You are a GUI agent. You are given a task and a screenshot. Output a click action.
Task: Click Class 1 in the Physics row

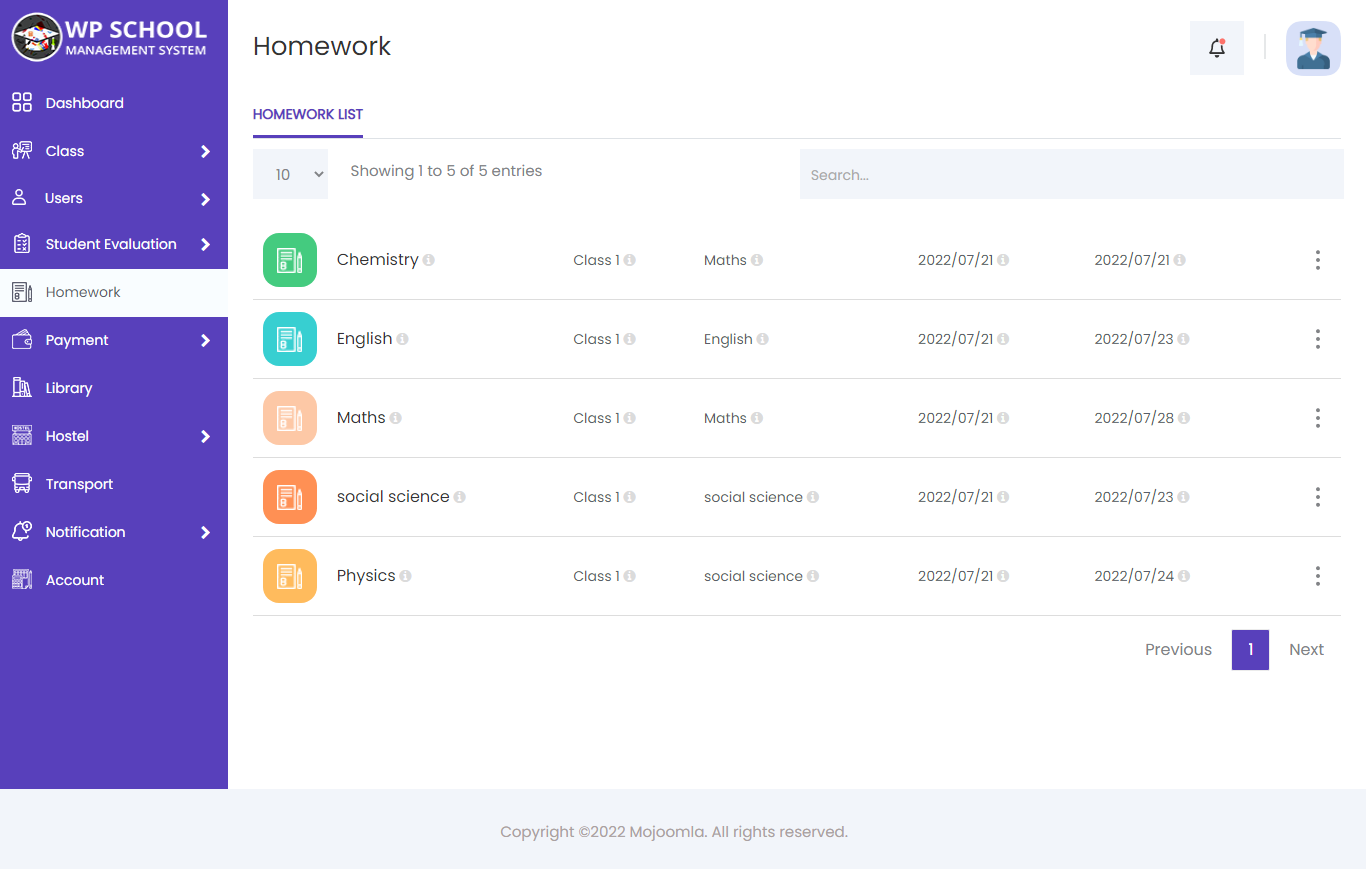pyautogui.click(x=596, y=576)
